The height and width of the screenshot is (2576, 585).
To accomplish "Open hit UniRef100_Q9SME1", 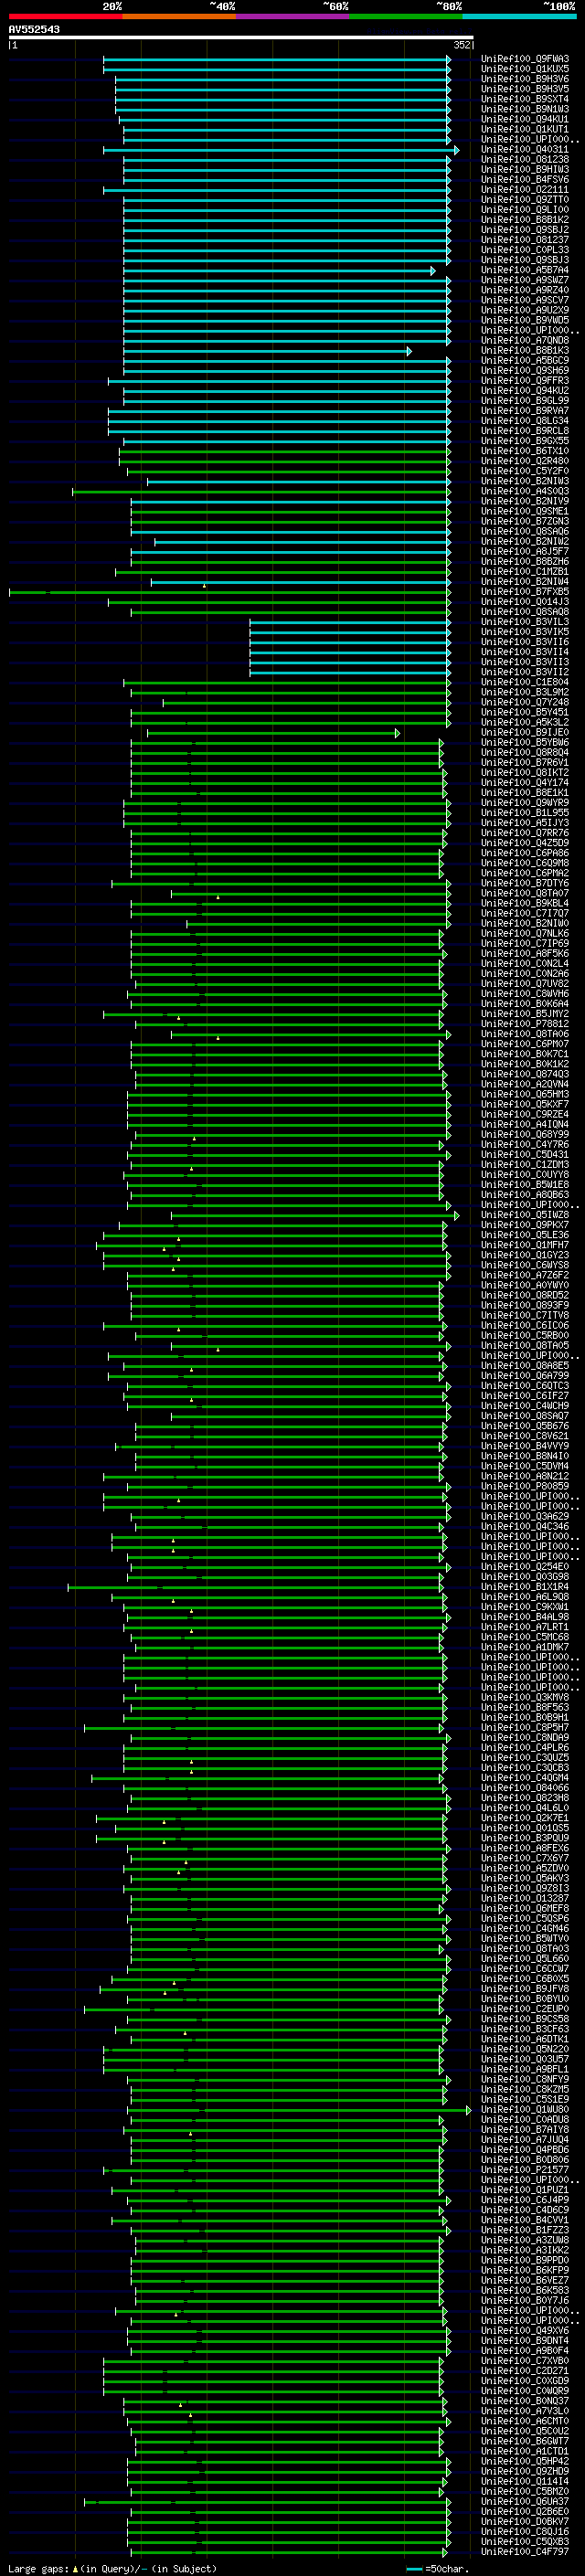I will pos(525,511).
